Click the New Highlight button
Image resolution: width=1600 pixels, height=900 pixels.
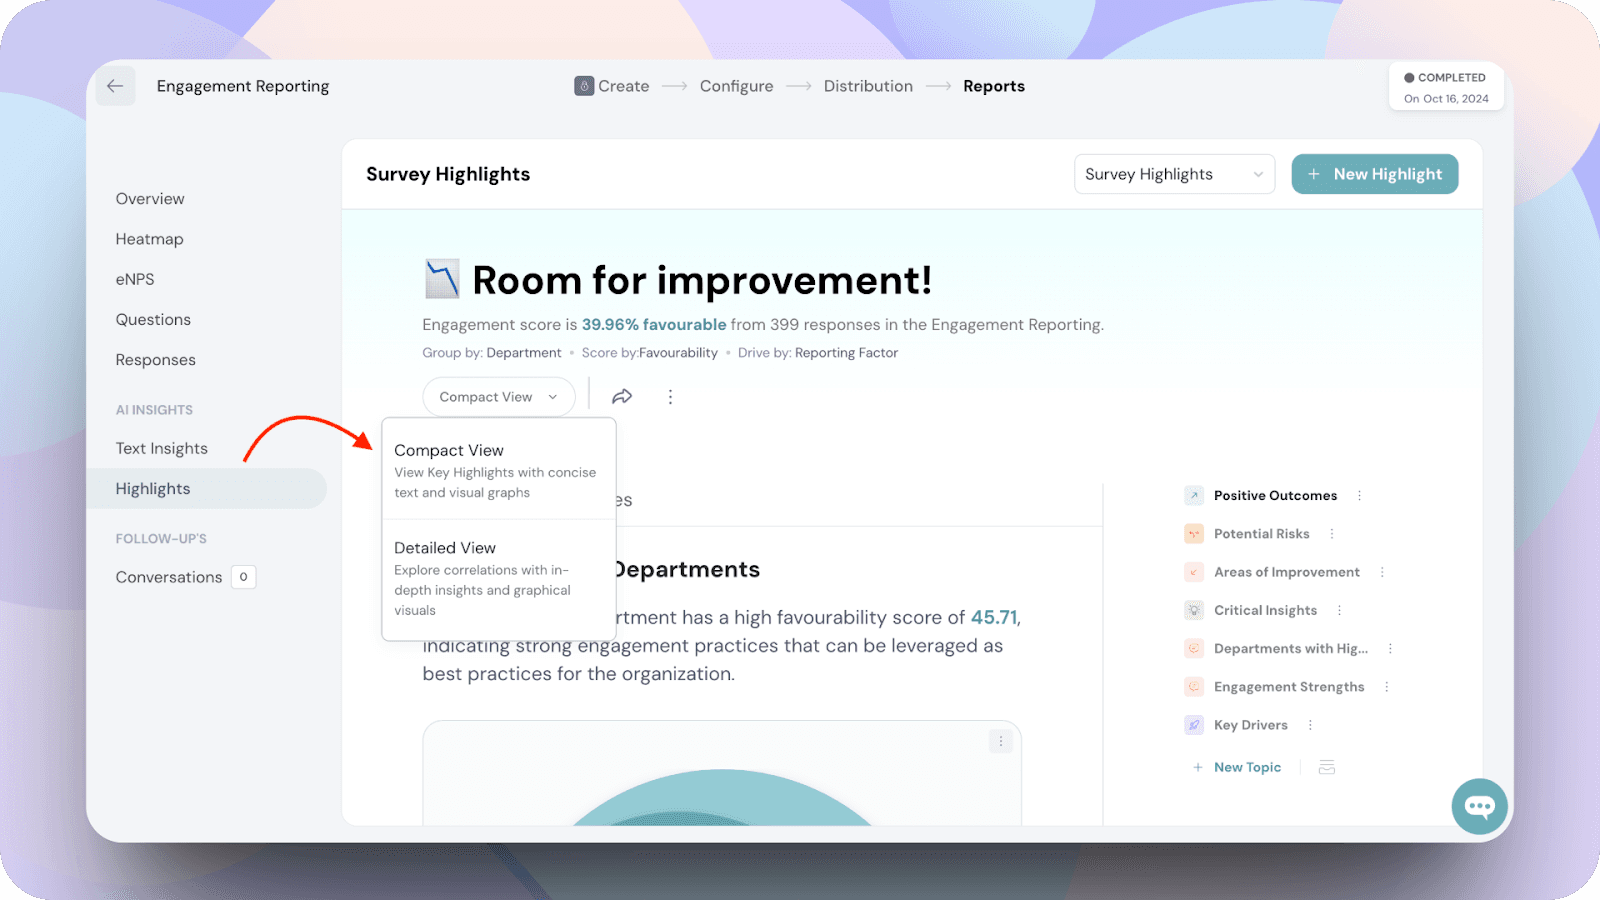[1374, 174]
